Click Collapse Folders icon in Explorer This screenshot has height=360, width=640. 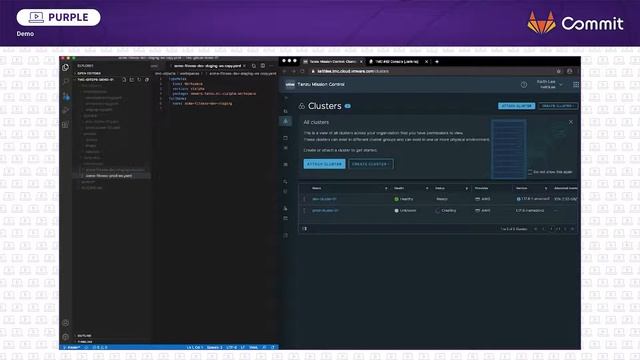tap(147, 80)
